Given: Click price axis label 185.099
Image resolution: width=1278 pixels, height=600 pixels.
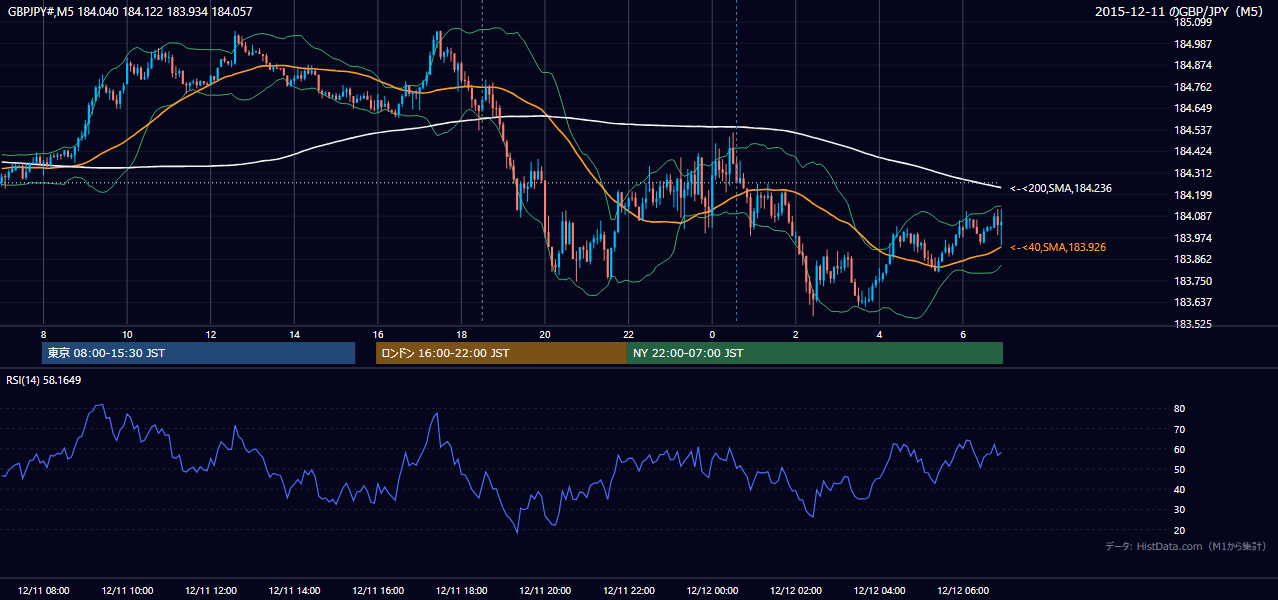Looking at the screenshot, I should [x=1193, y=22].
